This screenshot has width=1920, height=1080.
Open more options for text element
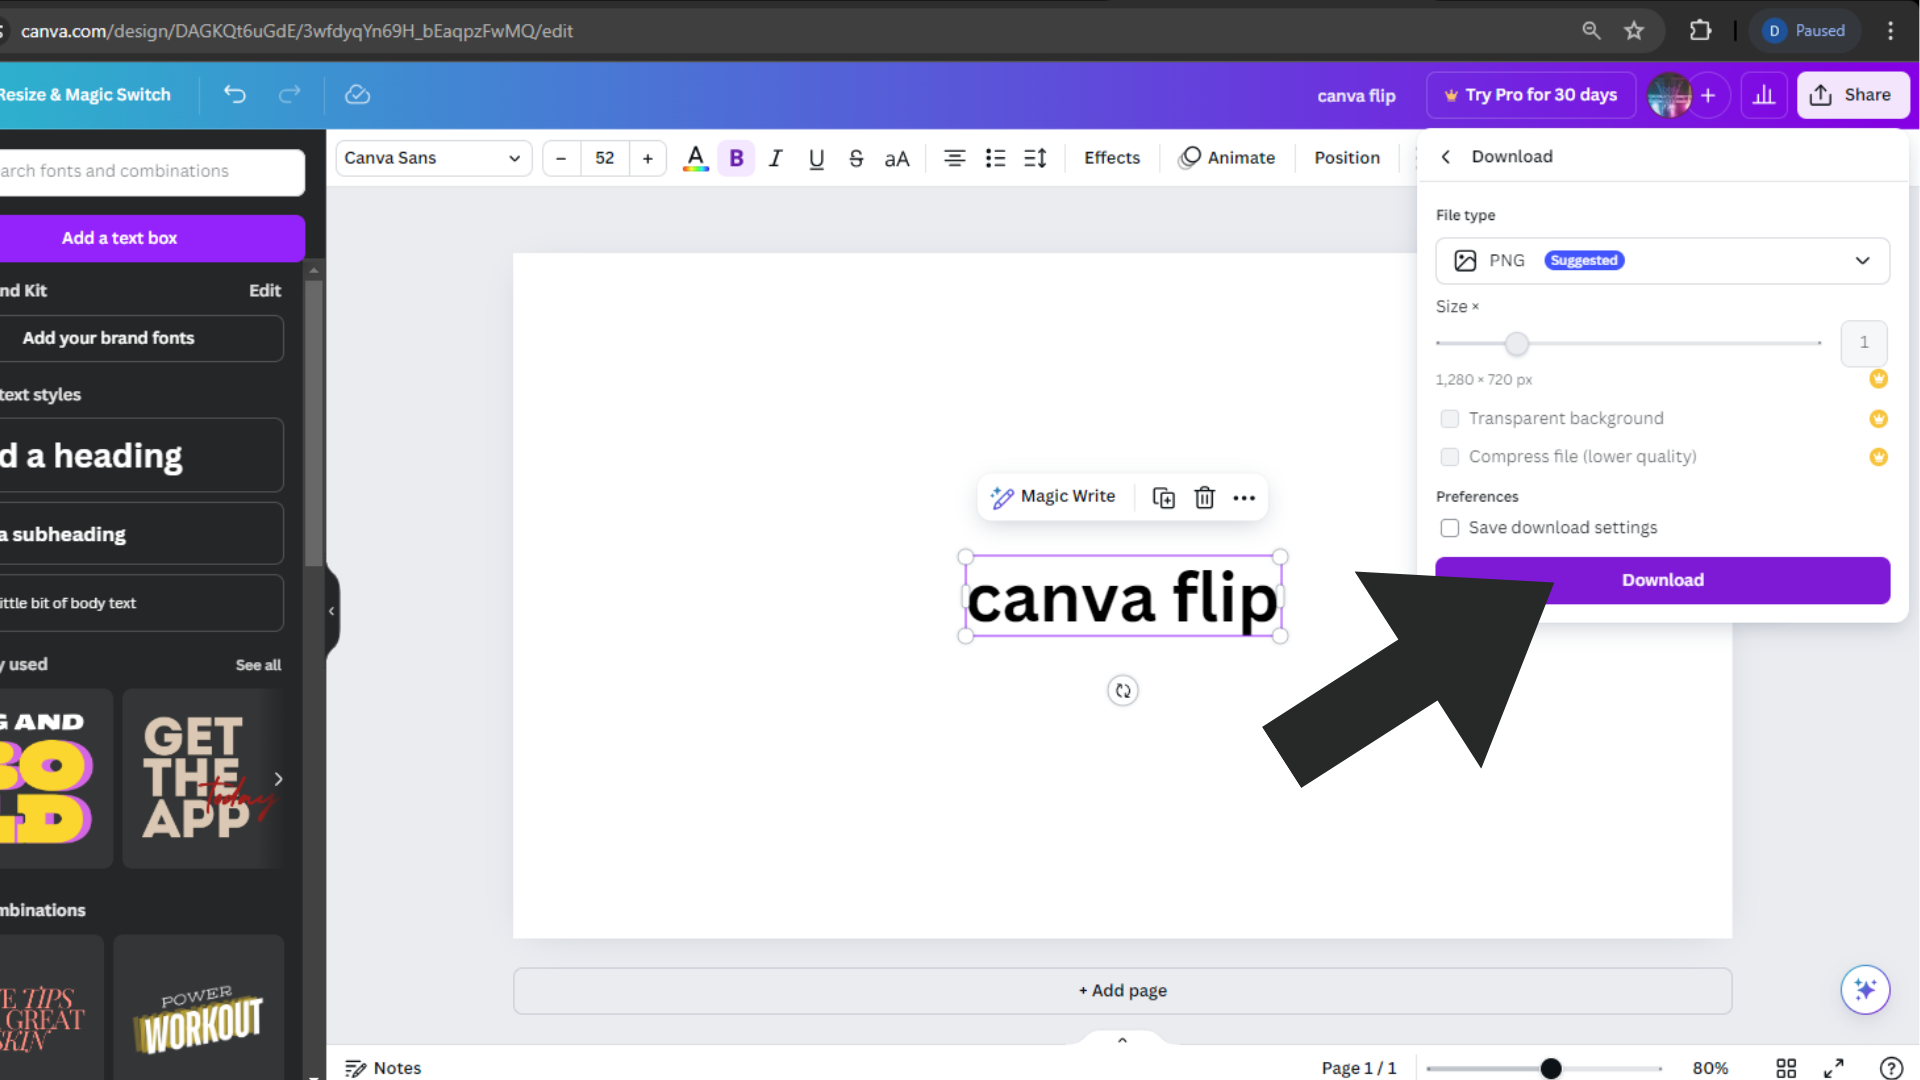pos(1244,498)
